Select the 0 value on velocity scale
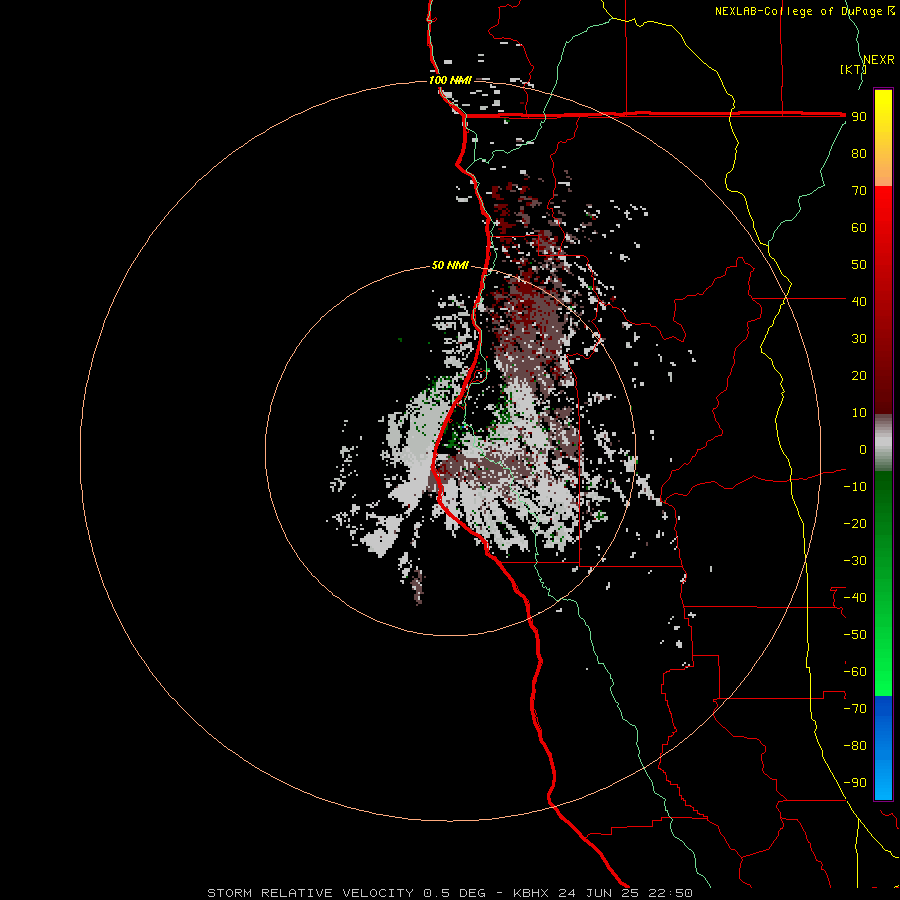The width and height of the screenshot is (900, 900). (863, 450)
